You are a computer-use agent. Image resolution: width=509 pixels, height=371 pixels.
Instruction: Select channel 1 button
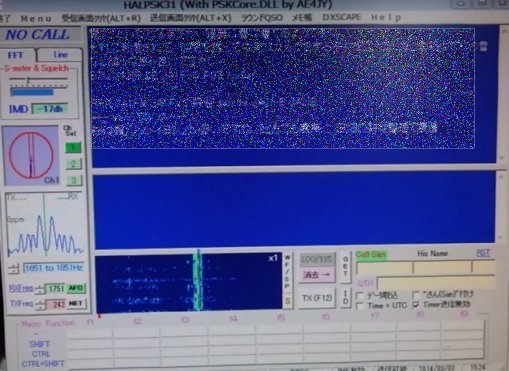pos(73,148)
